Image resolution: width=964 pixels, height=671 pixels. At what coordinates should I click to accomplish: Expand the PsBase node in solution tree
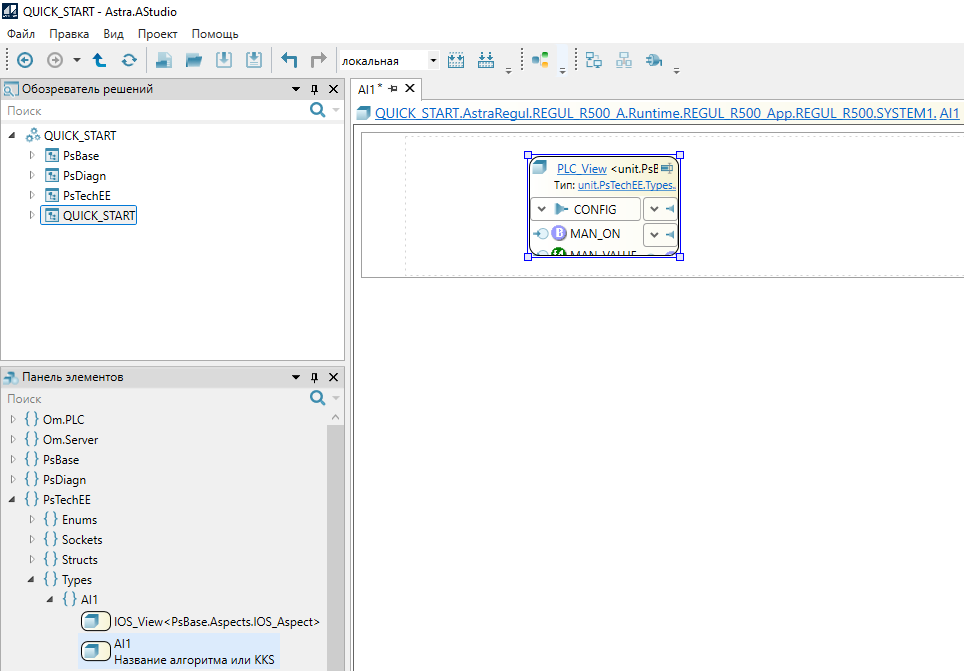(x=32, y=156)
